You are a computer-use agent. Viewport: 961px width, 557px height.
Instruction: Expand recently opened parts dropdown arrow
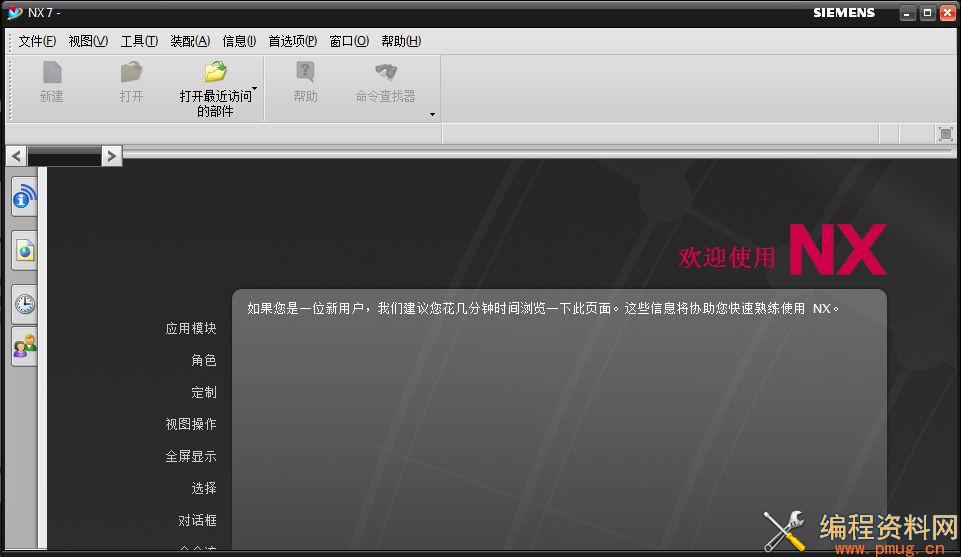coord(254,89)
